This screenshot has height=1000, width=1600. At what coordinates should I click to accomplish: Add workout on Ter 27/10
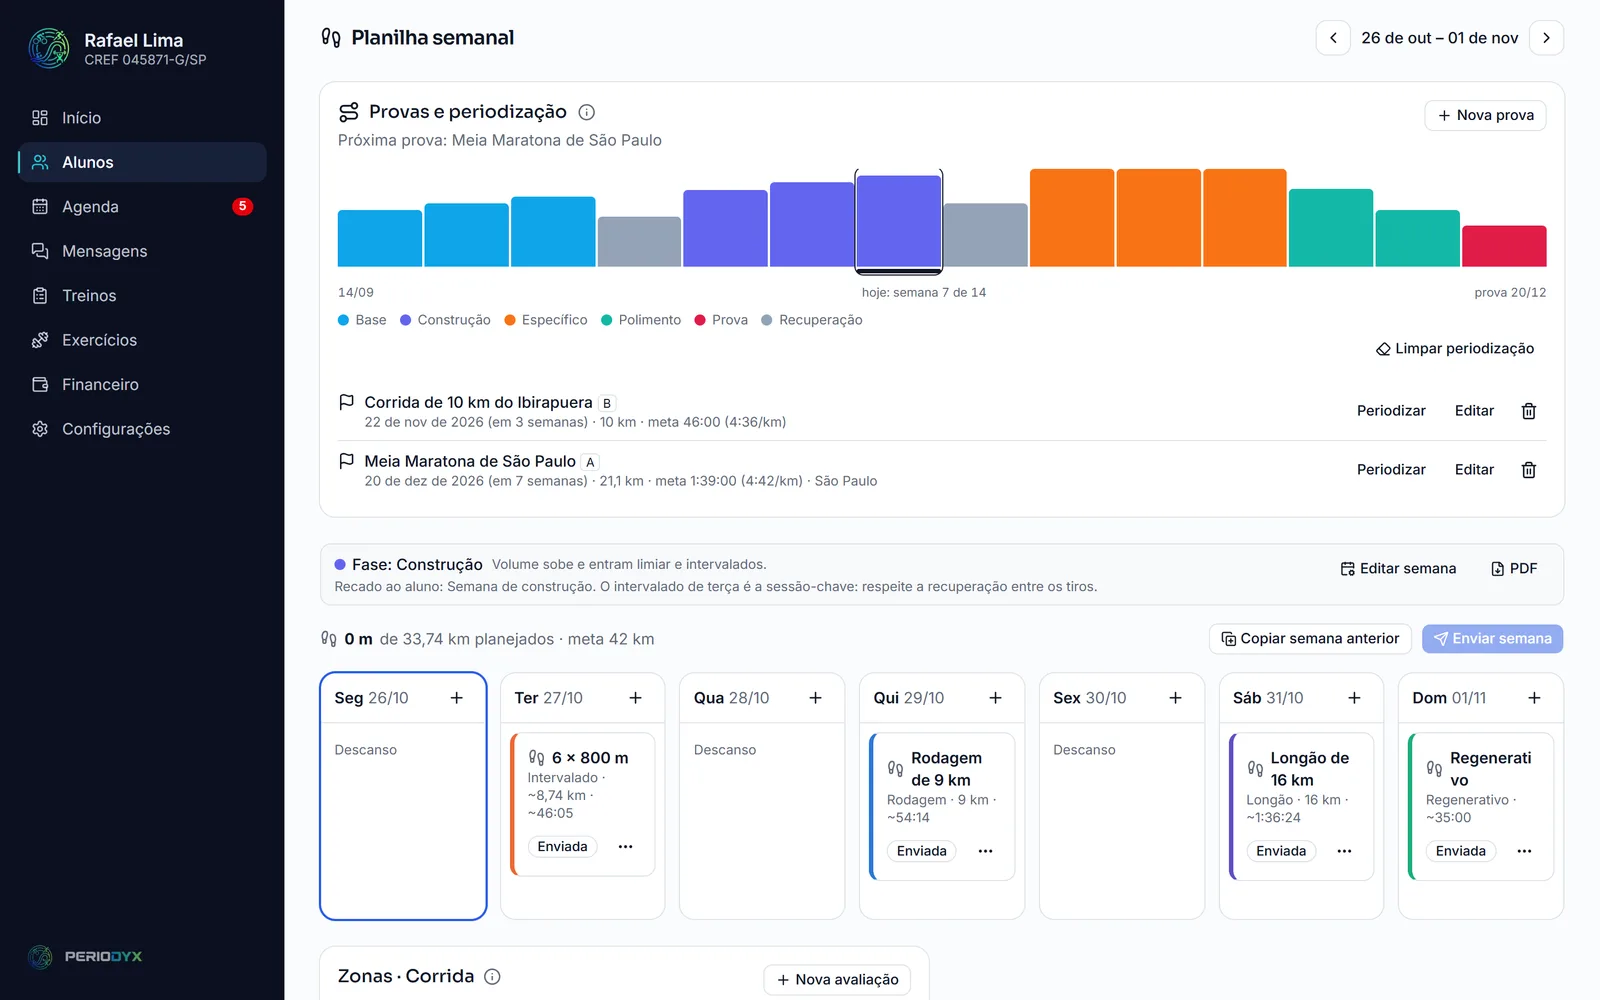(x=635, y=698)
